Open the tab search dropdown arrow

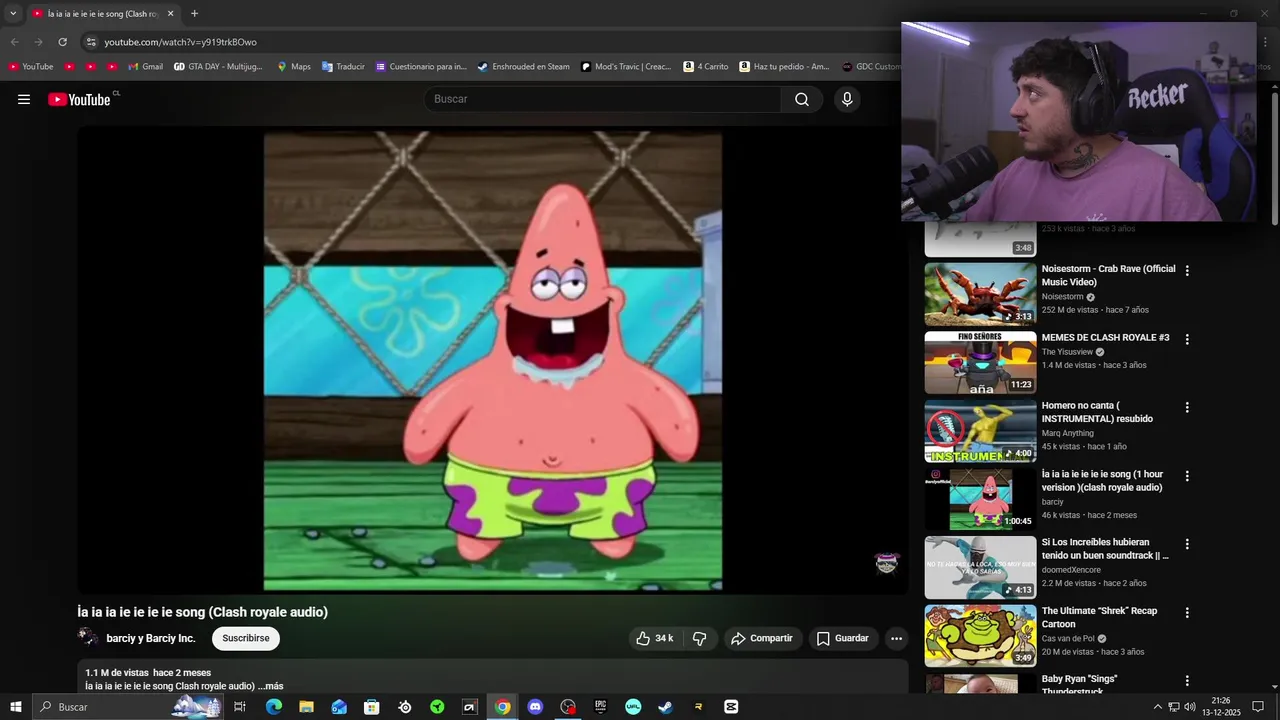[13, 14]
